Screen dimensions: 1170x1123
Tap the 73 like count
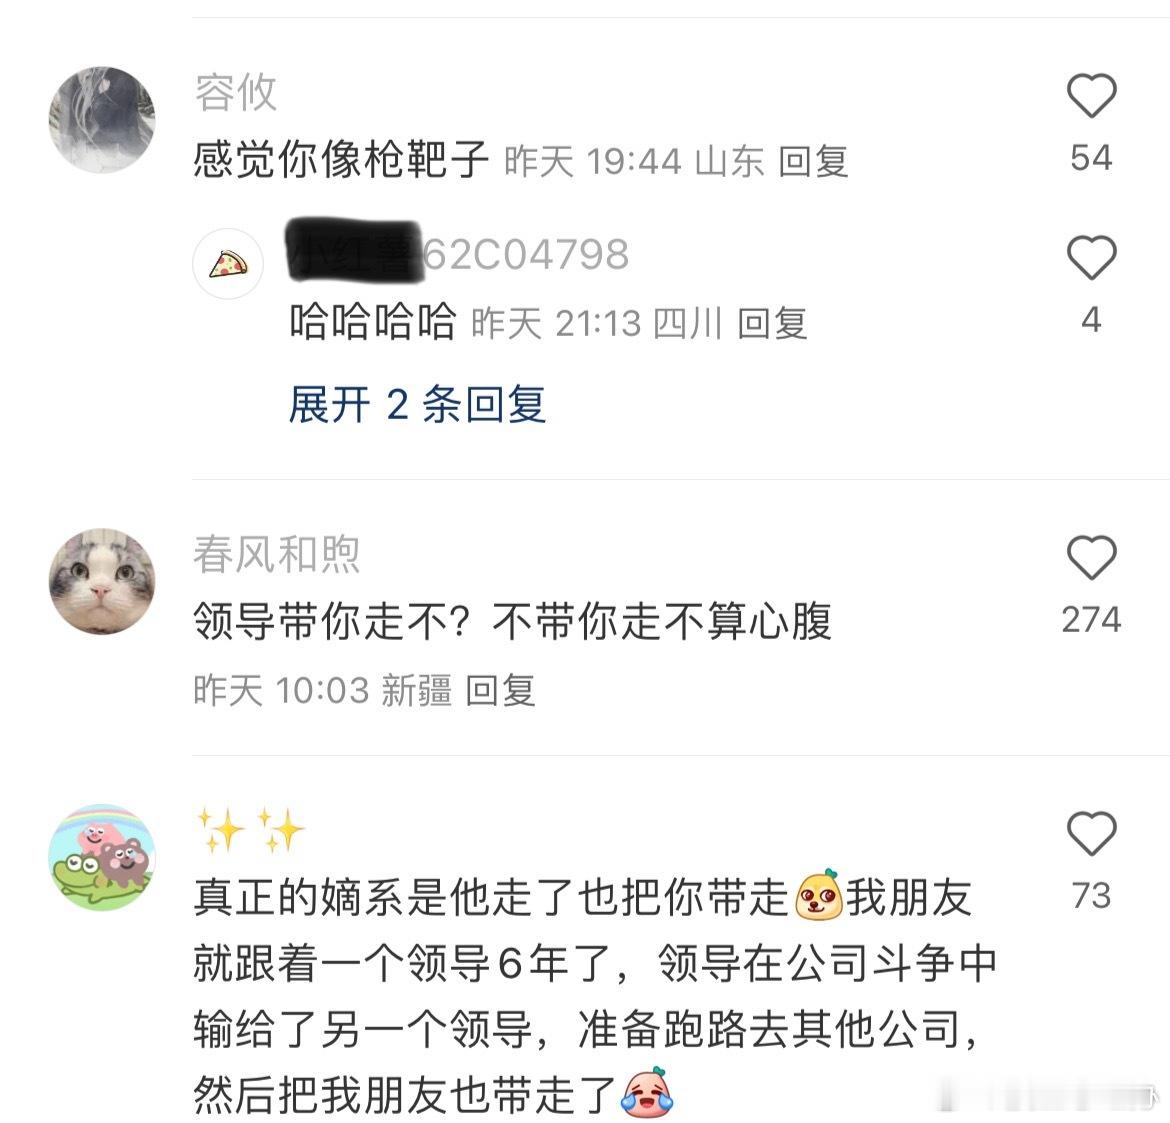coord(1091,895)
